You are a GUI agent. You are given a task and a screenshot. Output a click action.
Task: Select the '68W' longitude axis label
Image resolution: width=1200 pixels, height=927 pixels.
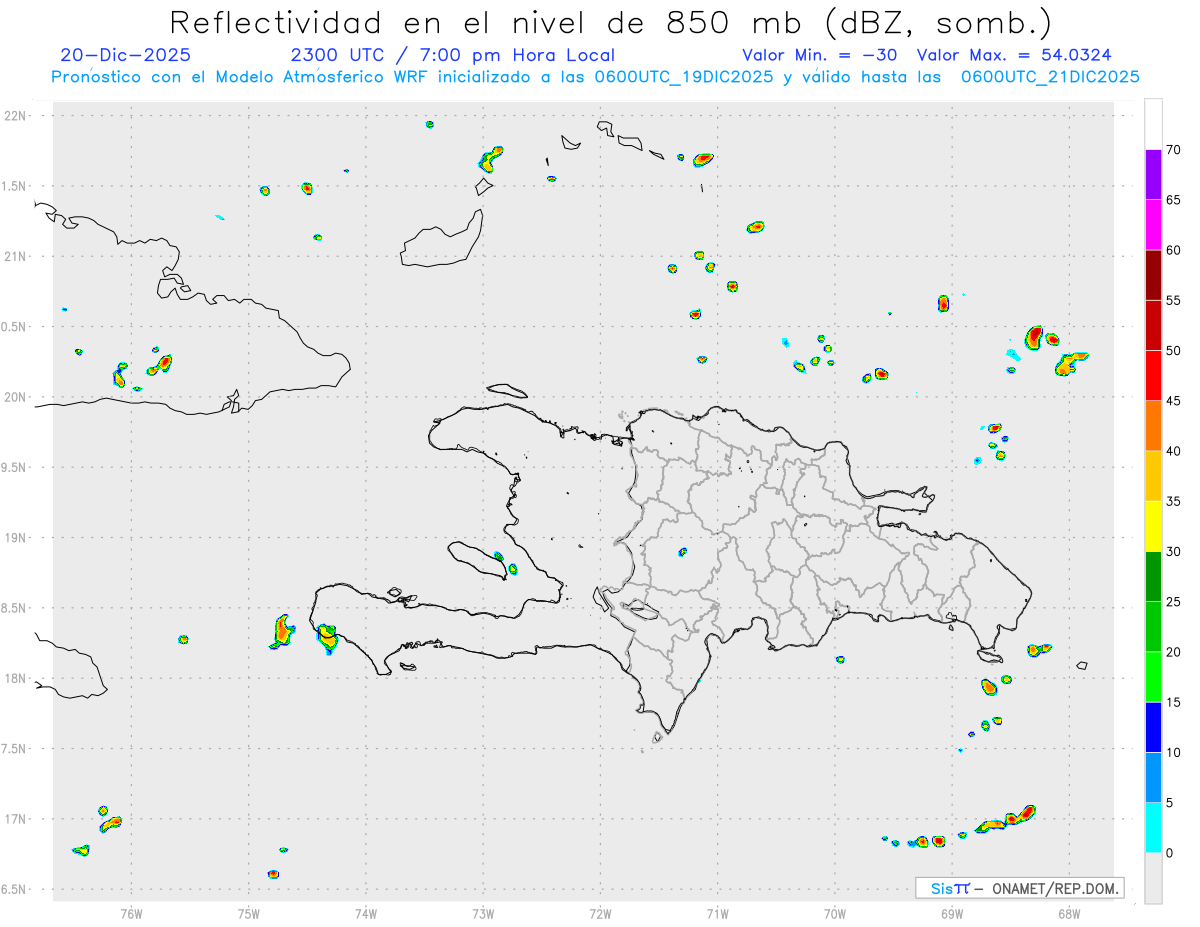(1069, 914)
